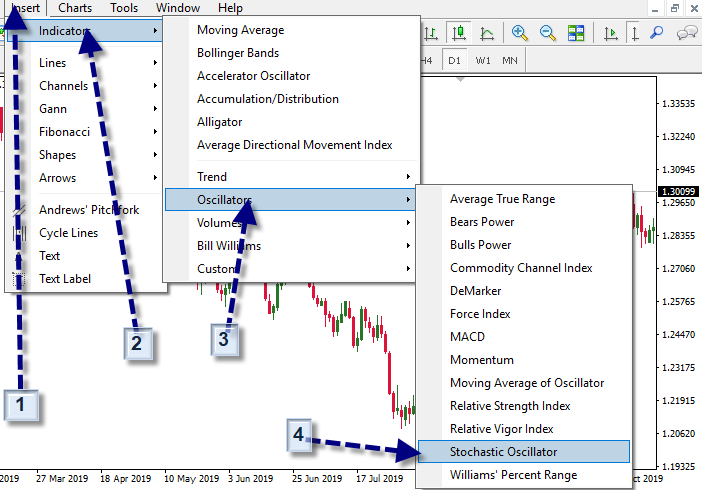The image size is (702, 490).
Task: Expand the Volumes submenu
Action: click(290, 223)
